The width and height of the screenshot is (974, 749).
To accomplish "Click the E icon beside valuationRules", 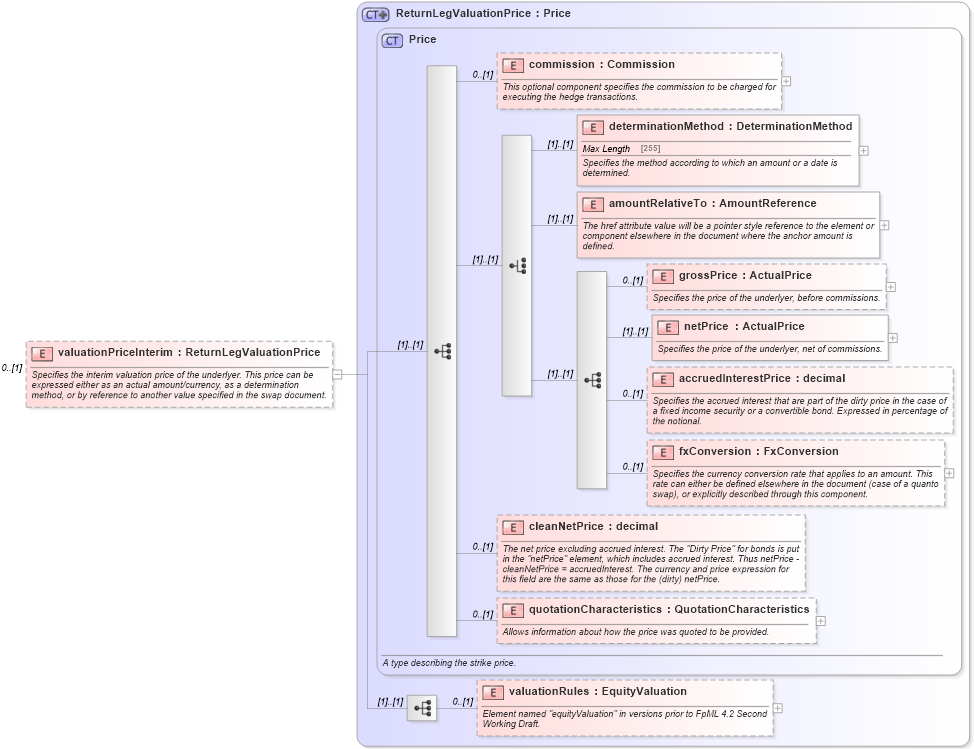I will point(493,692).
